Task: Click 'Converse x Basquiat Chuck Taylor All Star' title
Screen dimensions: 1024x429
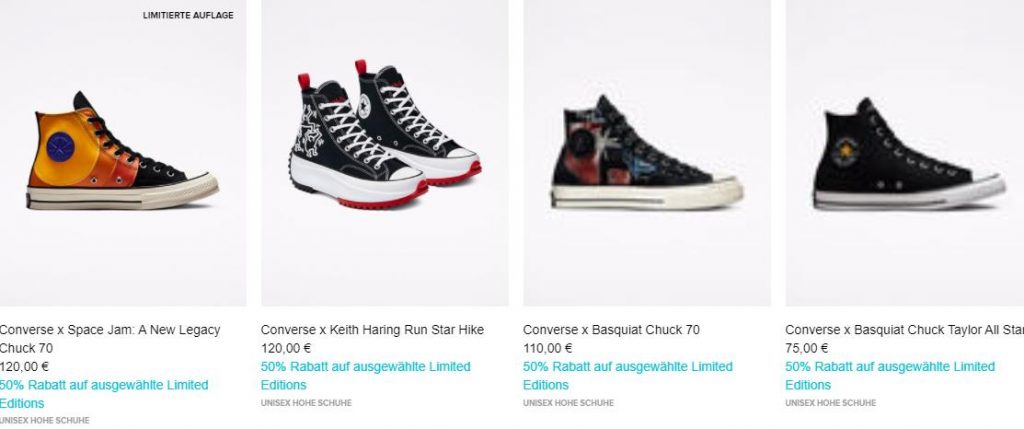Action: (904, 330)
